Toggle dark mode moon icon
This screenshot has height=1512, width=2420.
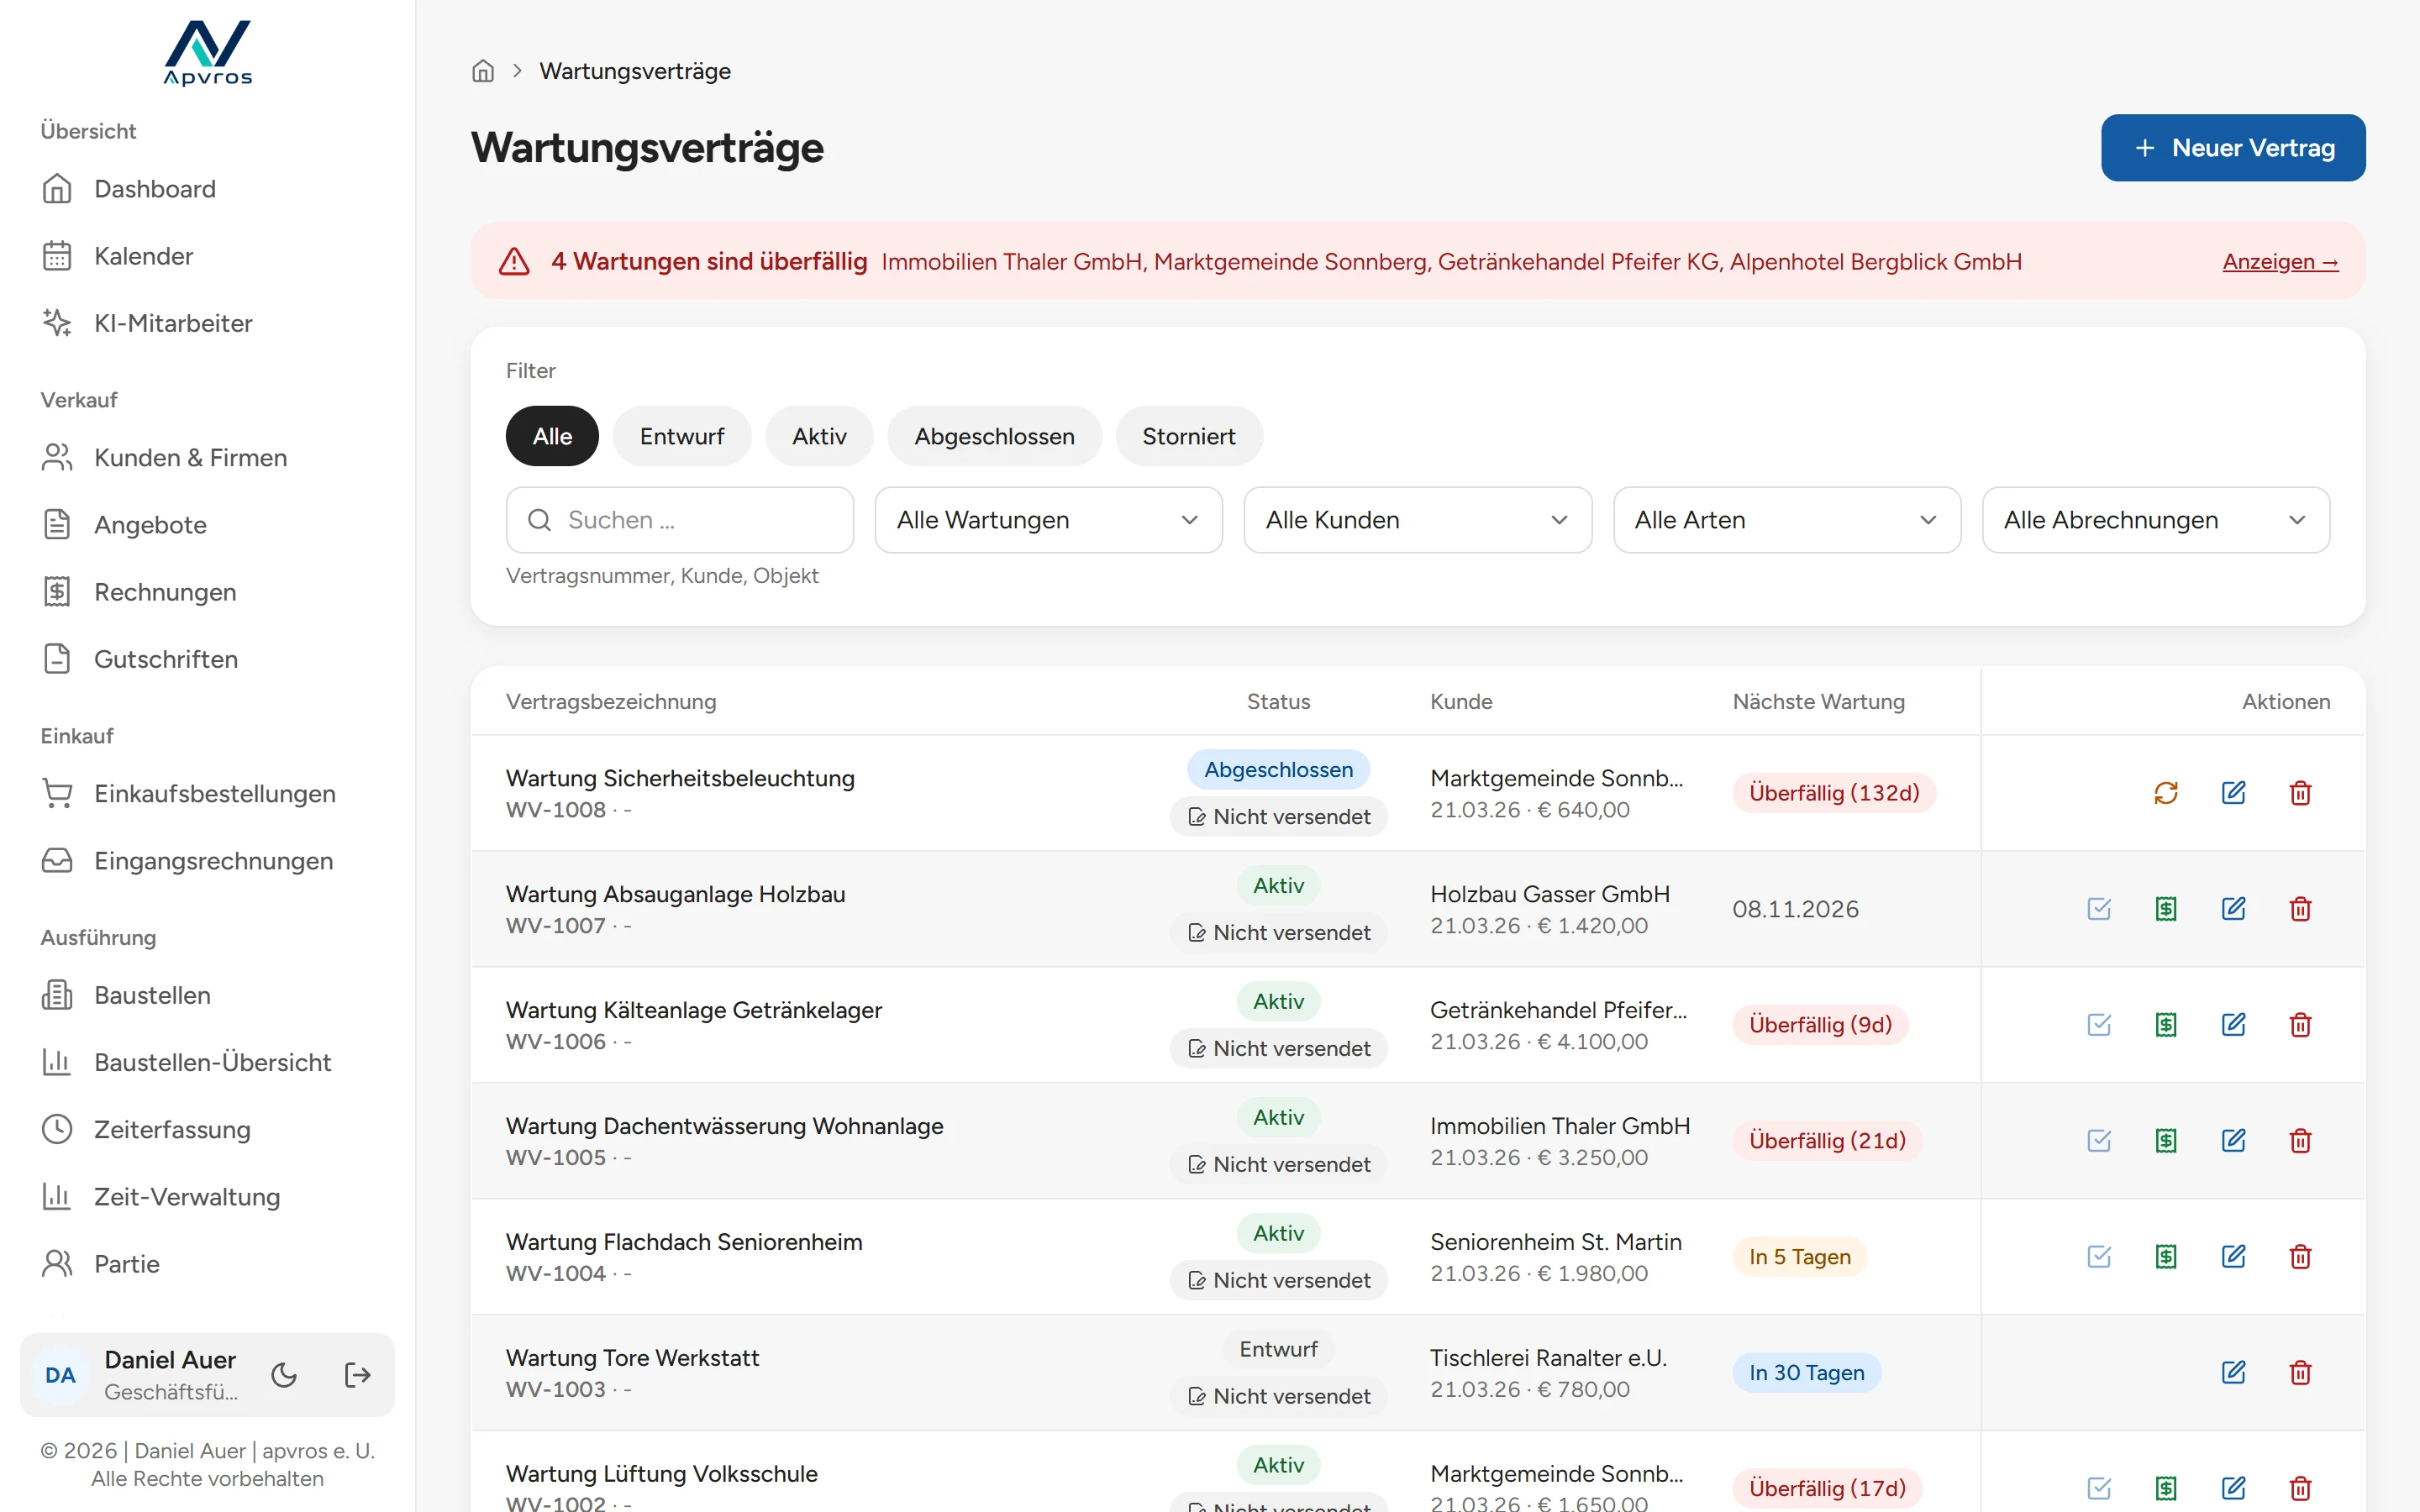pos(284,1375)
